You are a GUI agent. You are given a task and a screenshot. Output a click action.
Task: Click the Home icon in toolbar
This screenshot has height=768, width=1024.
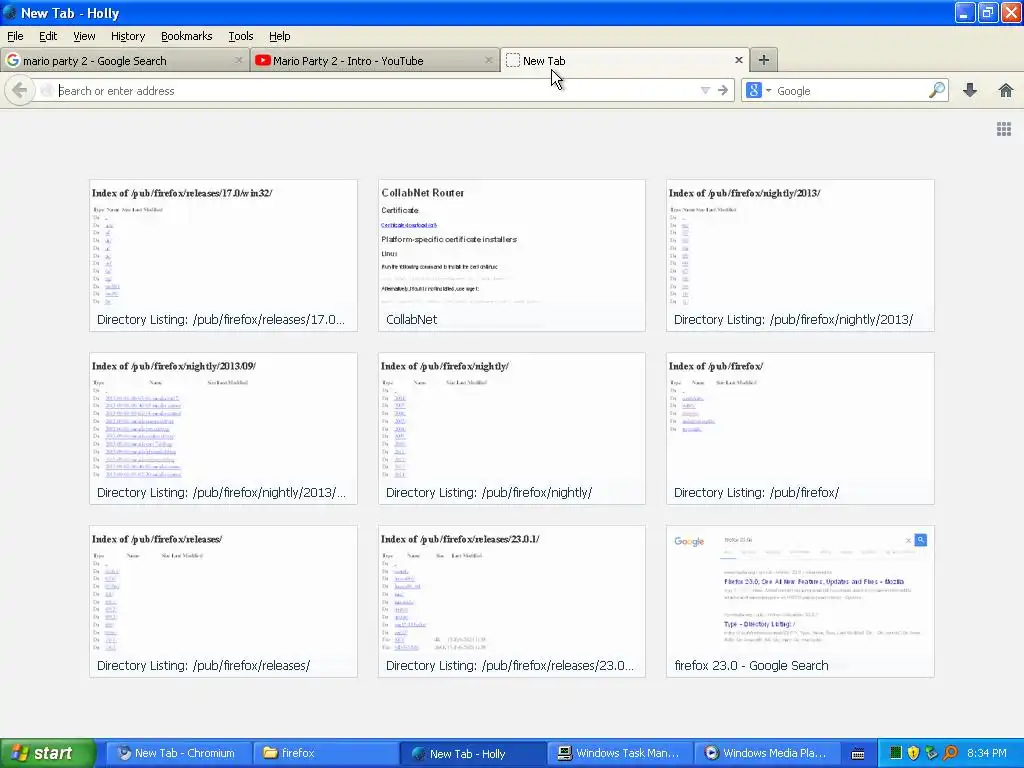(x=1006, y=90)
